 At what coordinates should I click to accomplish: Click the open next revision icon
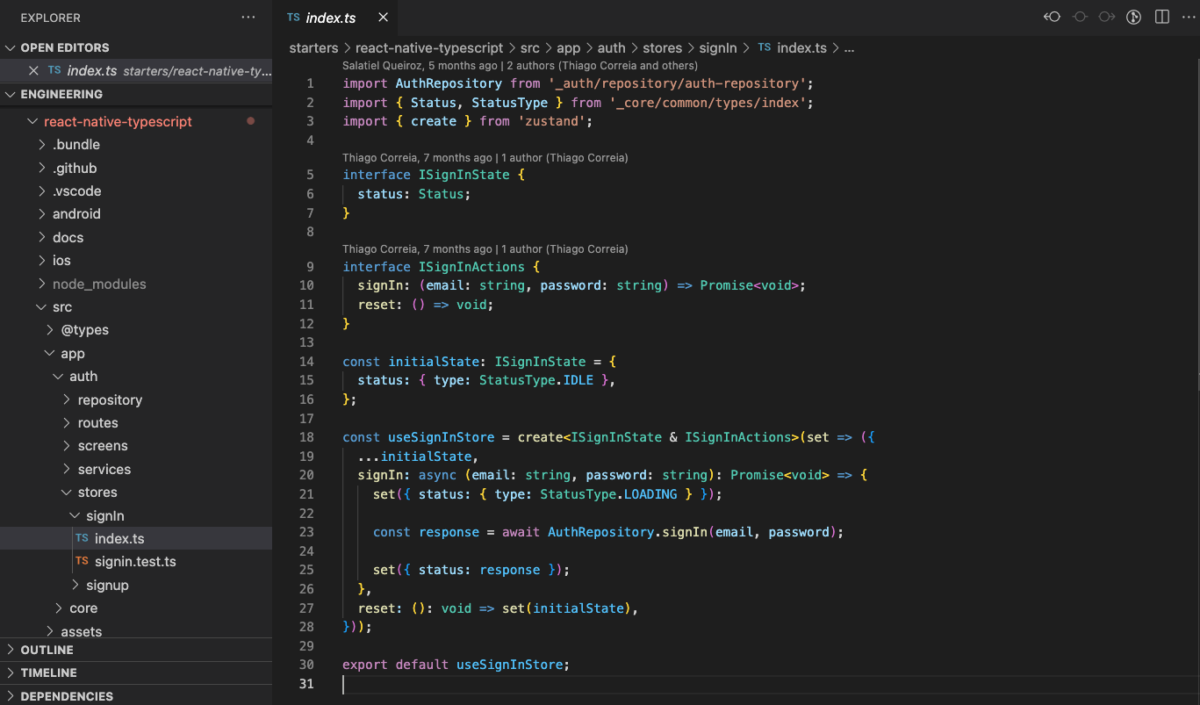(x=1107, y=17)
